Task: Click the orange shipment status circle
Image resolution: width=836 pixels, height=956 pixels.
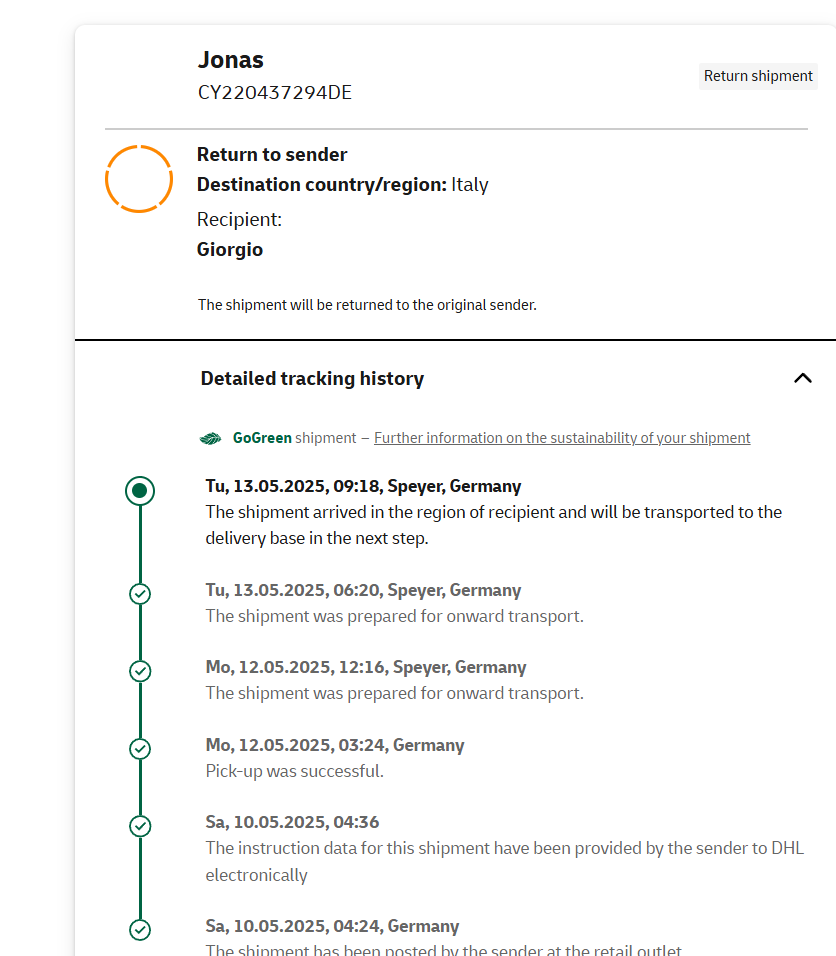Action: 139,179
